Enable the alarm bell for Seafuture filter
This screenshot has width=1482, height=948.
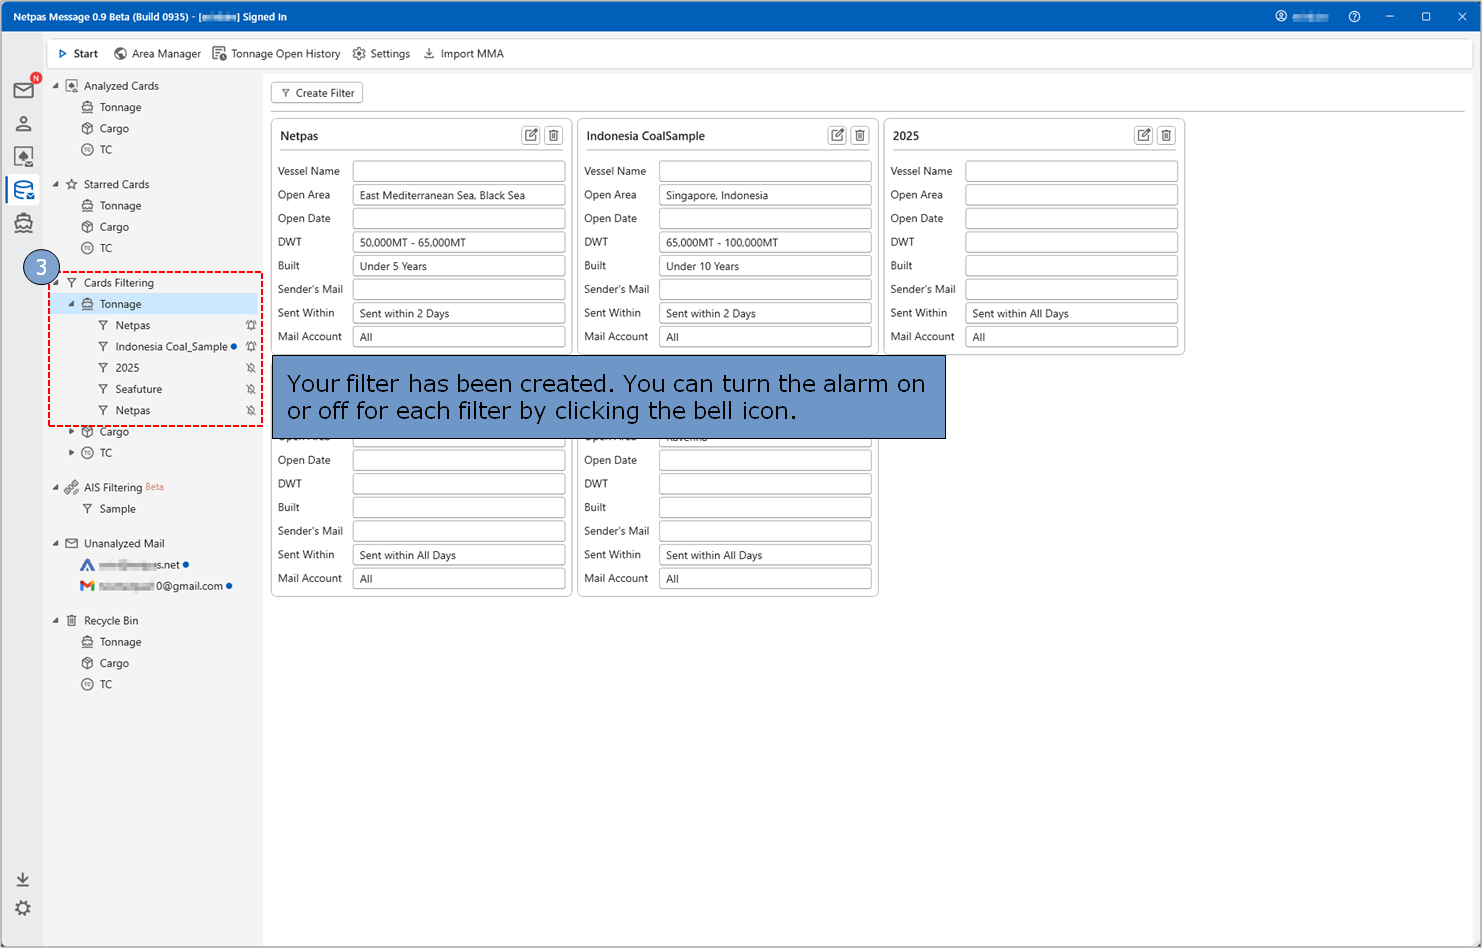coord(251,389)
